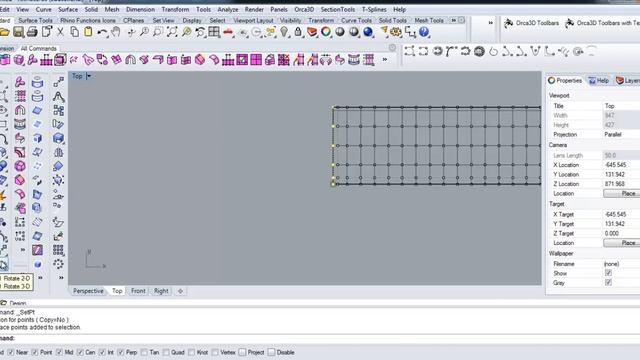Click the pink sphere icon in left sidebar
Screen dimensions: 640x360
pos(20,166)
